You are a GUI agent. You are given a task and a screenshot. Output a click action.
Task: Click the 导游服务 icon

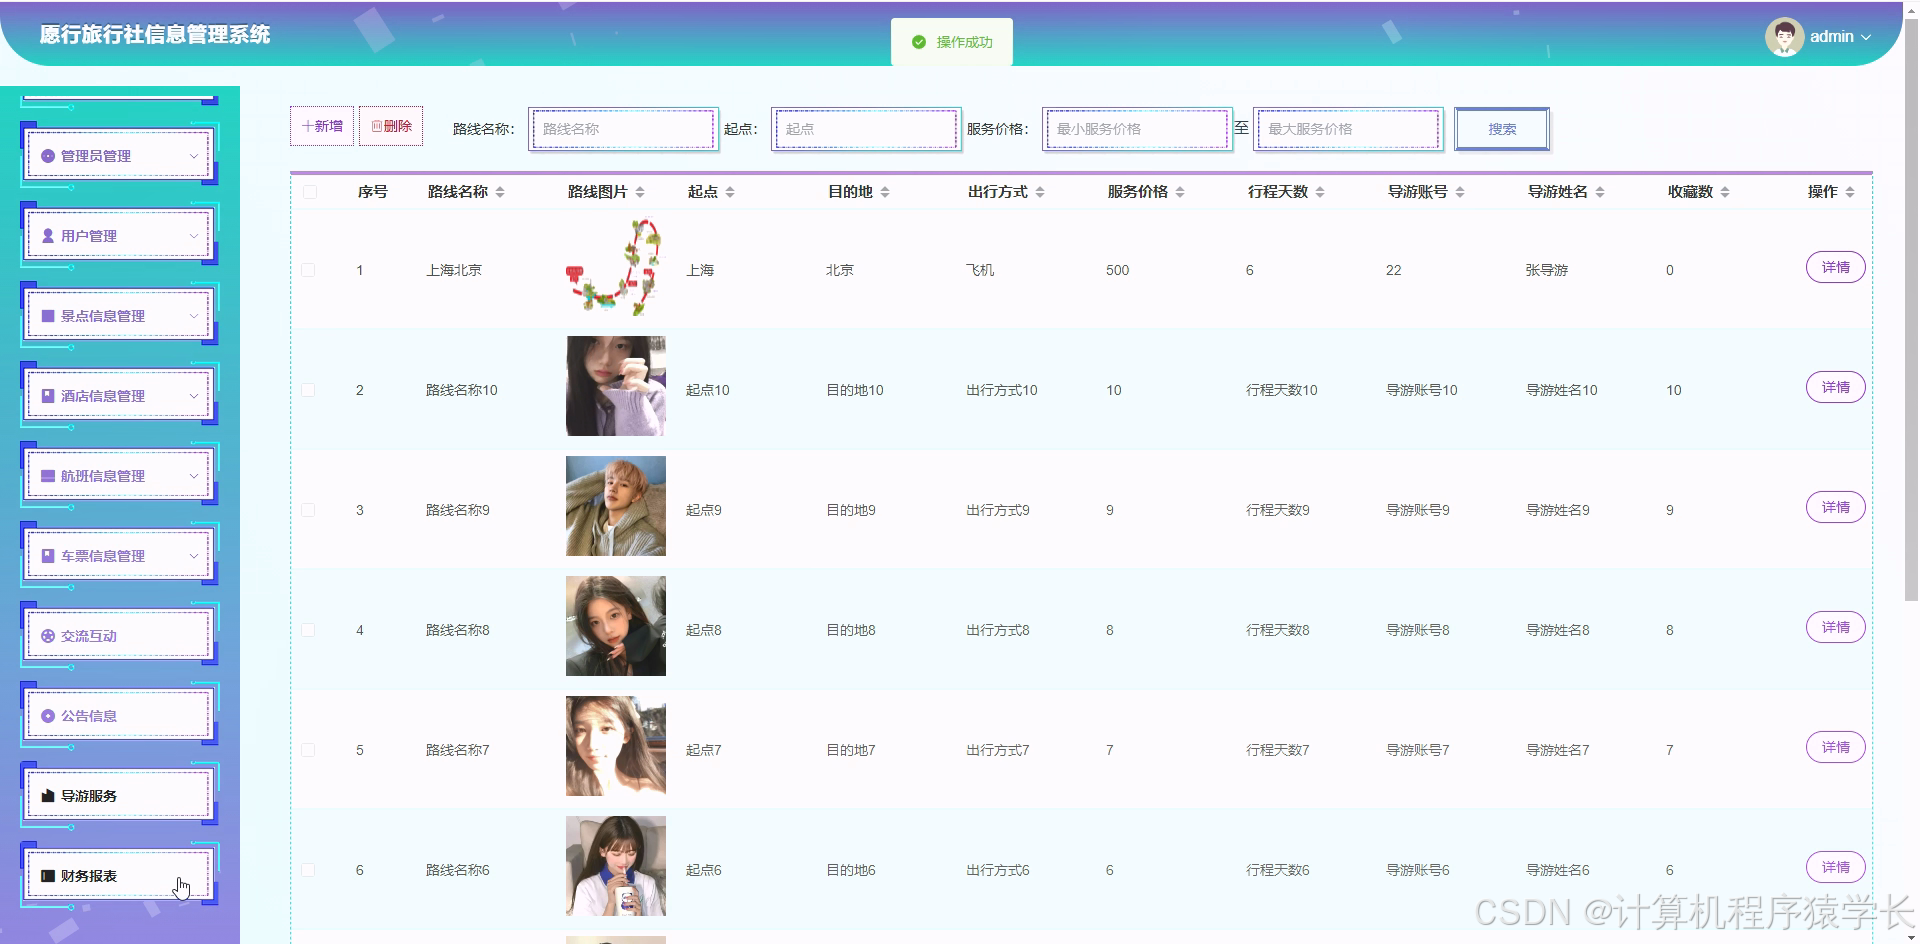[48, 796]
